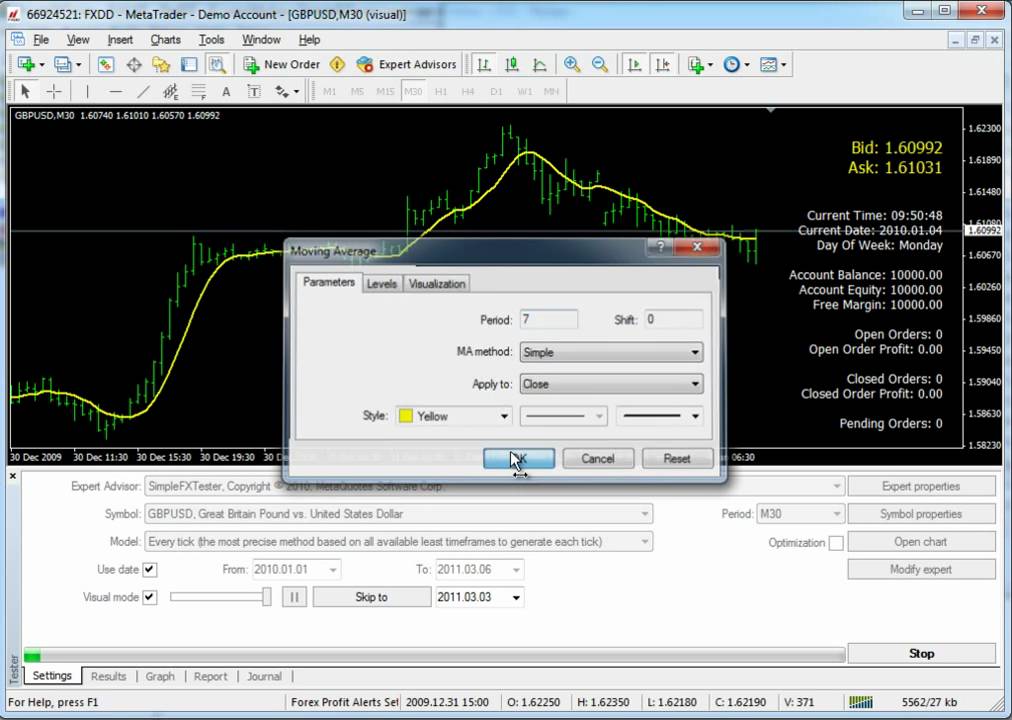Zoom out on the chart
The width and height of the screenshot is (1012, 720).
pos(600,65)
